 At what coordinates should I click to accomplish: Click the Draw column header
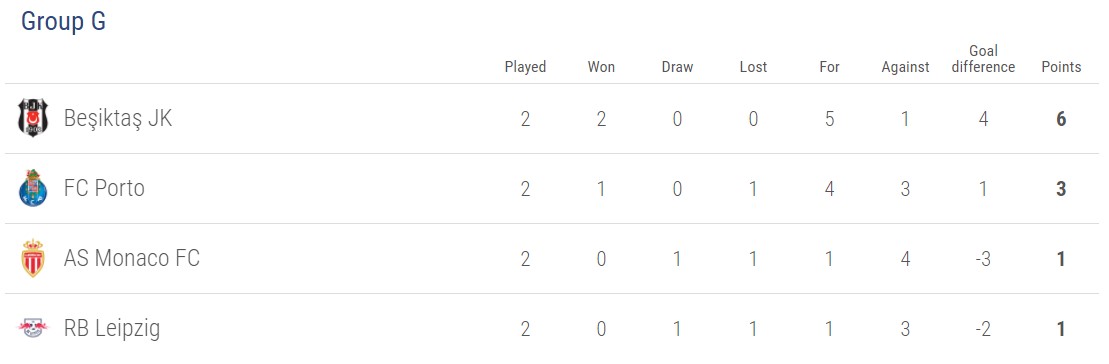pos(678,67)
